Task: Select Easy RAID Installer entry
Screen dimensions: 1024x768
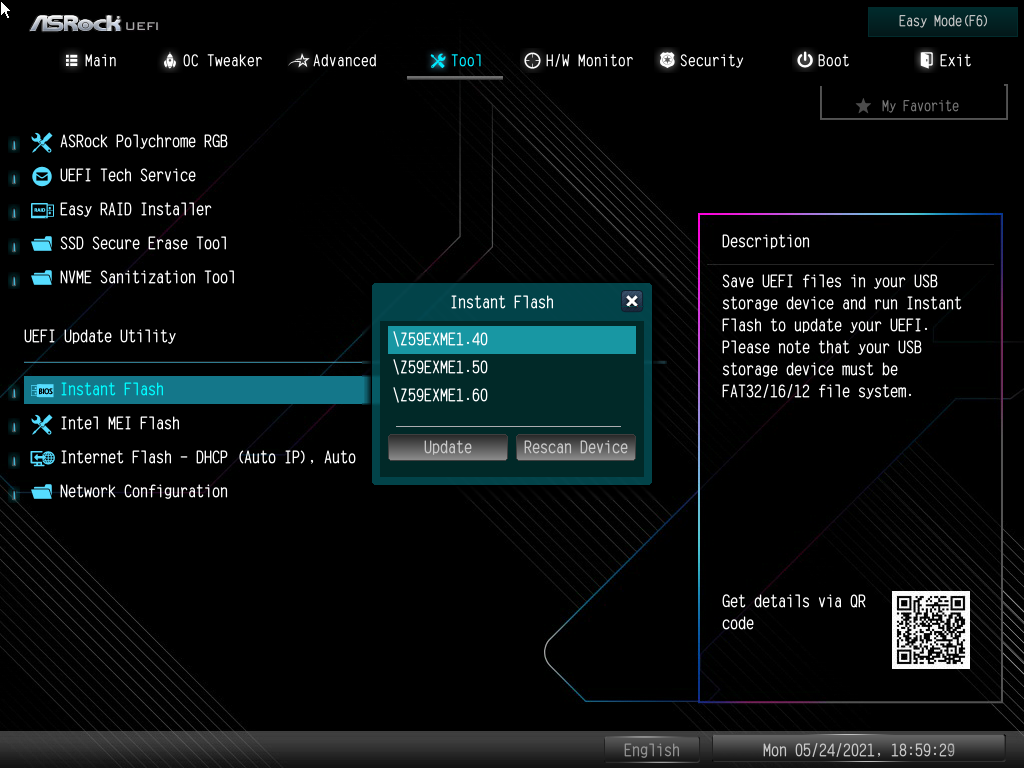Action: point(136,210)
